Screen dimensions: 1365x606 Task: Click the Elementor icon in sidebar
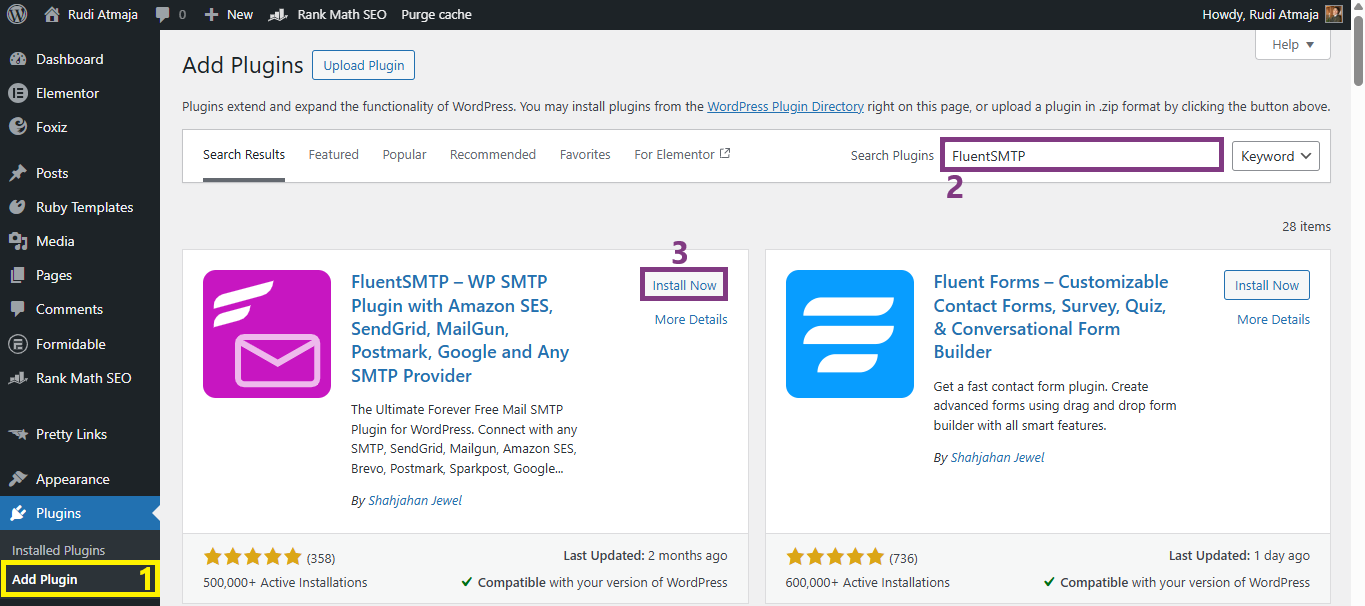click(18, 93)
